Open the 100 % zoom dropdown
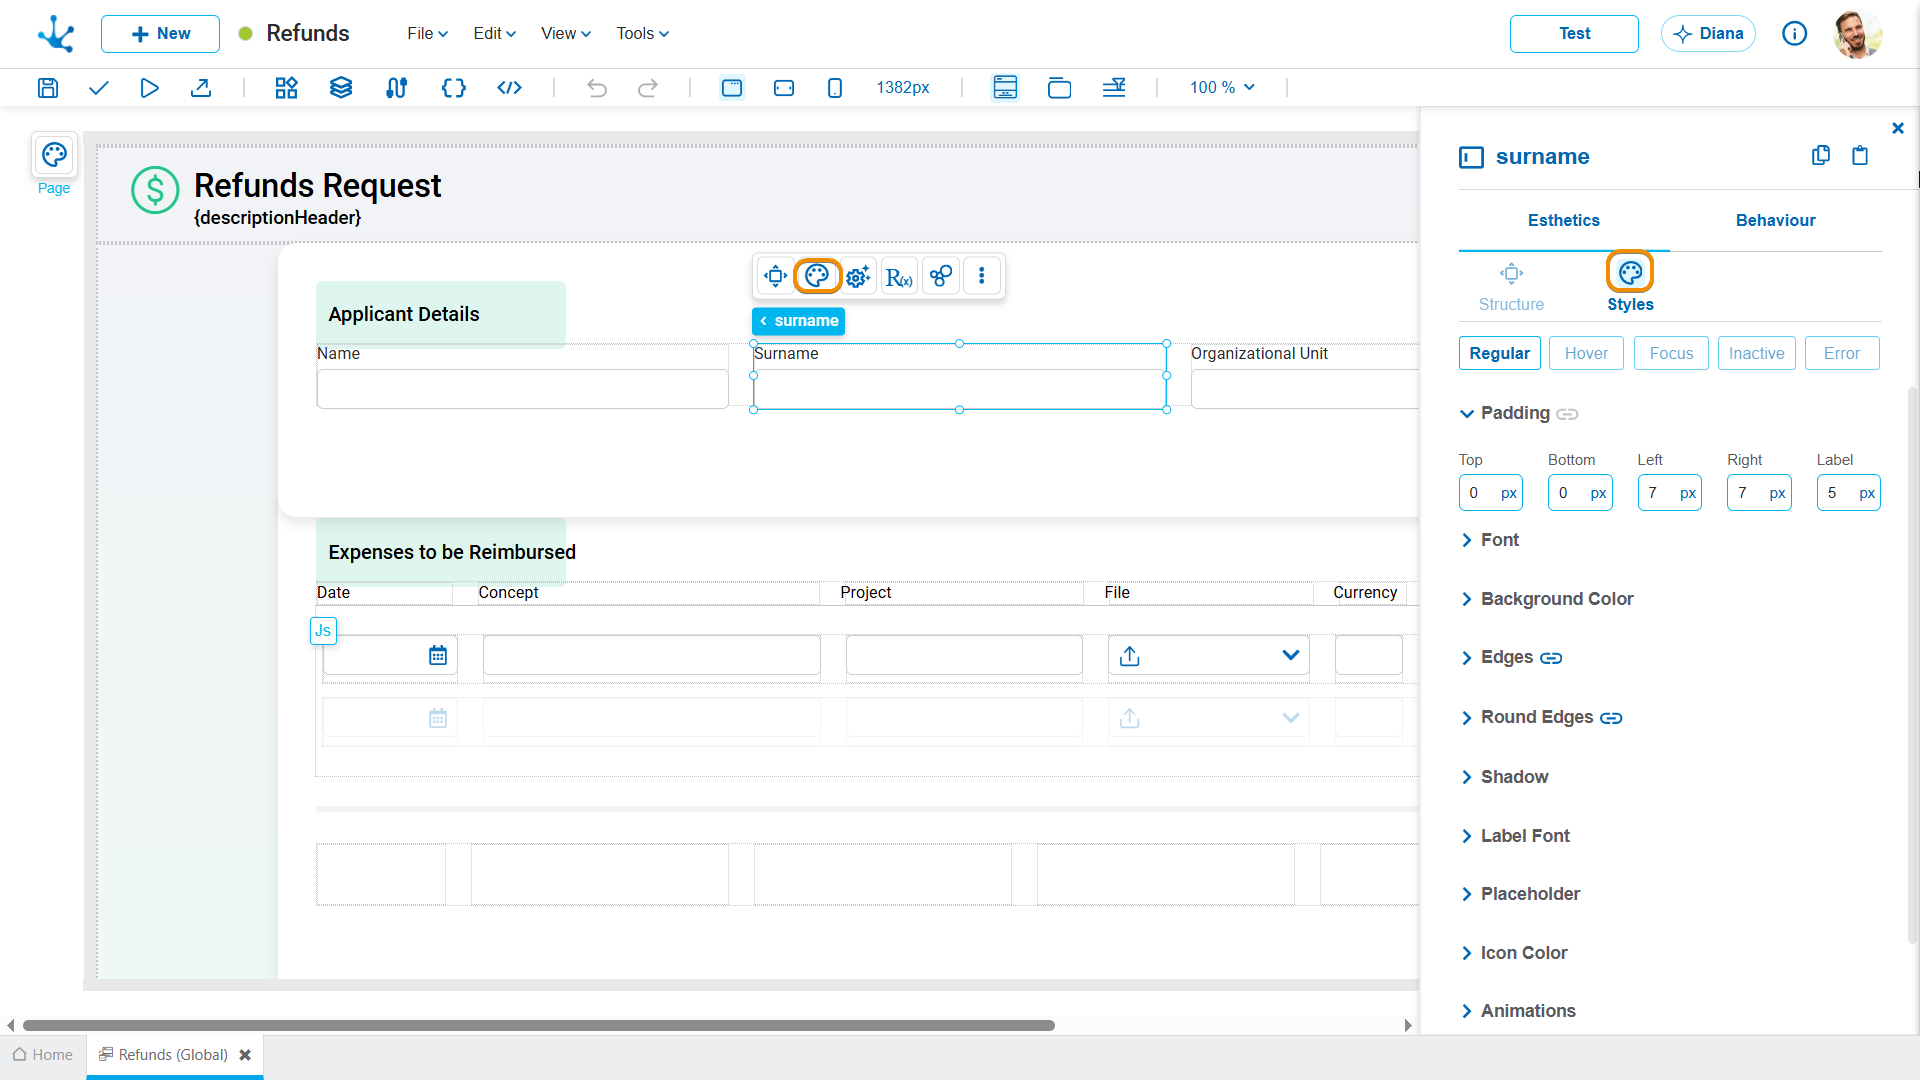1920x1080 pixels. (1222, 88)
